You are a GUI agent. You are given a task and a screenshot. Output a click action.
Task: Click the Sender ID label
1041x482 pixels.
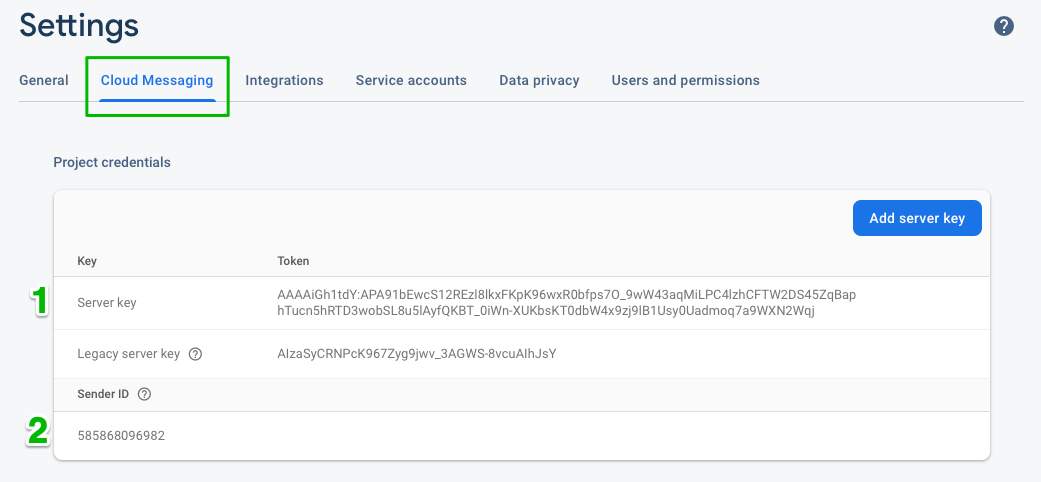(x=104, y=394)
